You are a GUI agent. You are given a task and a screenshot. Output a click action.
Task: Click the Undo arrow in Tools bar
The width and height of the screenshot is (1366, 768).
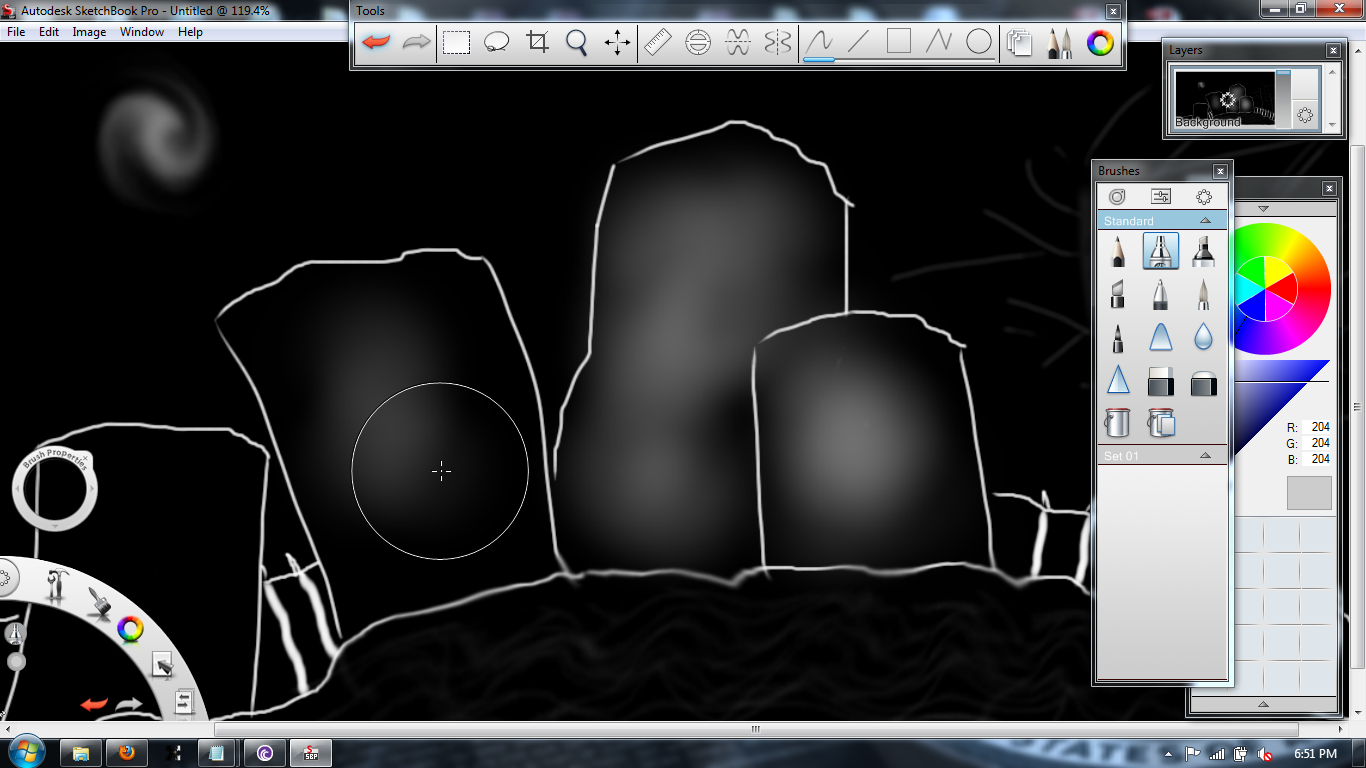point(376,42)
